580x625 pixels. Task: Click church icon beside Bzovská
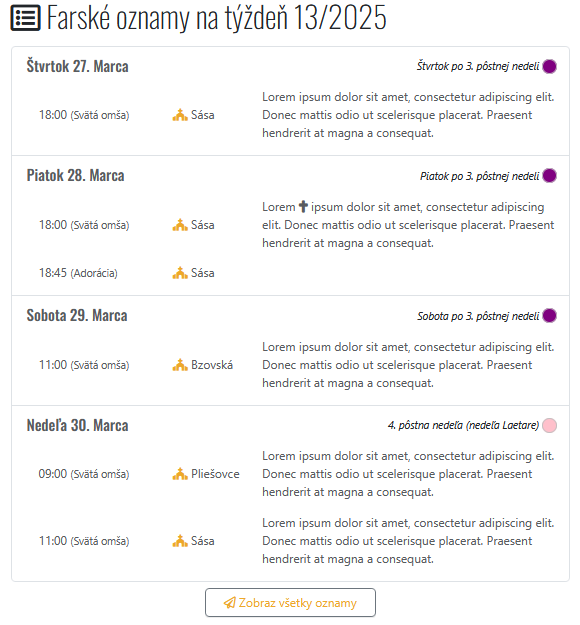point(180,365)
